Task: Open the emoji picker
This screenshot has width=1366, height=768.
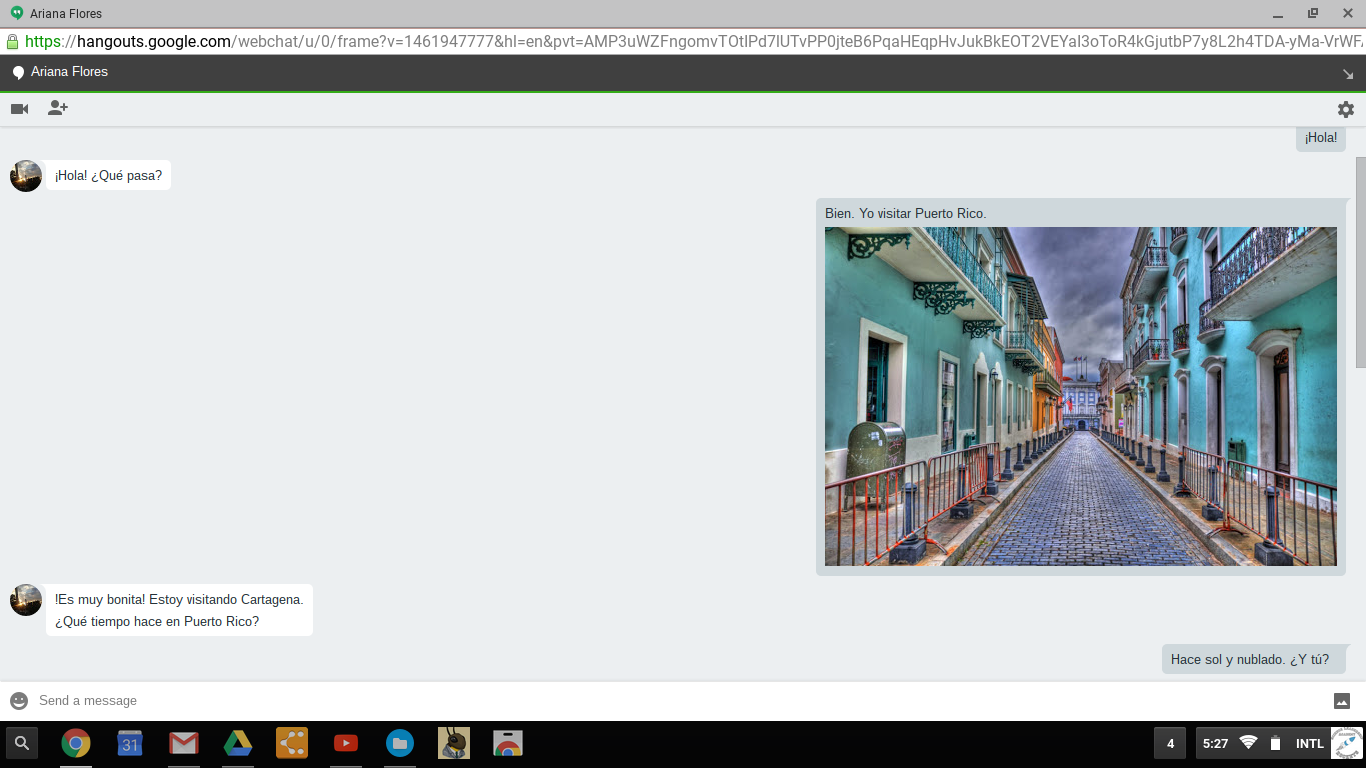Action: [x=19, y=701]
